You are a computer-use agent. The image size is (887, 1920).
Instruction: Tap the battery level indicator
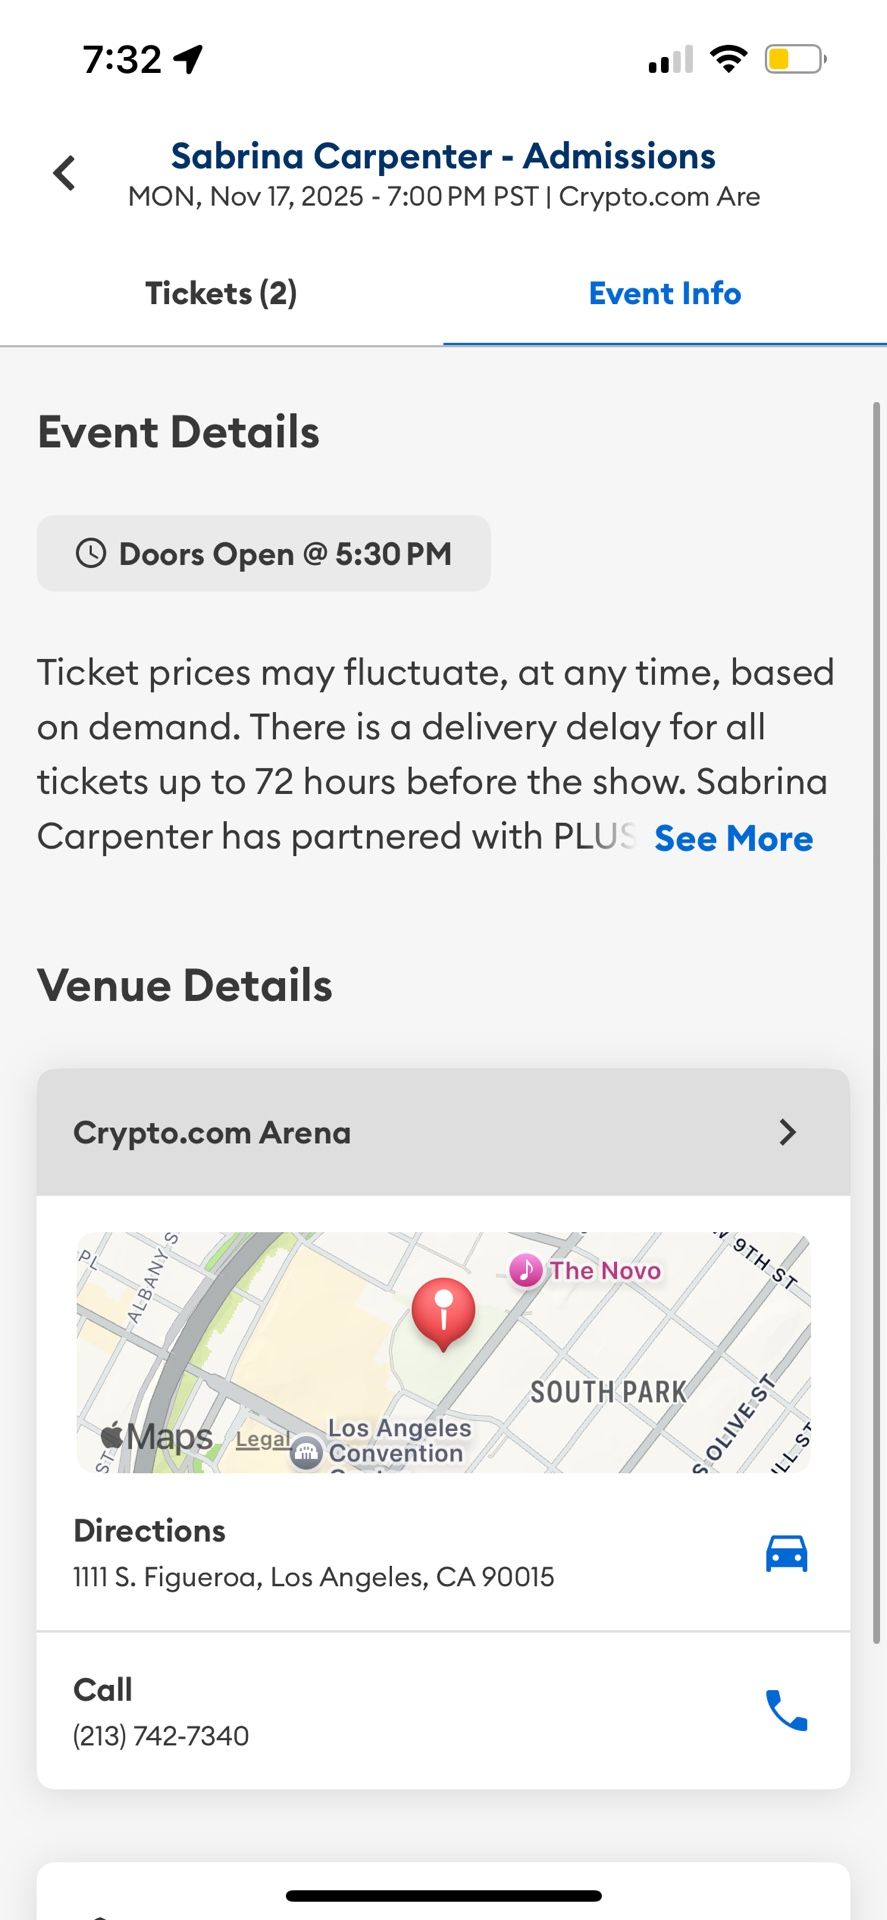[x=793, y=58]
